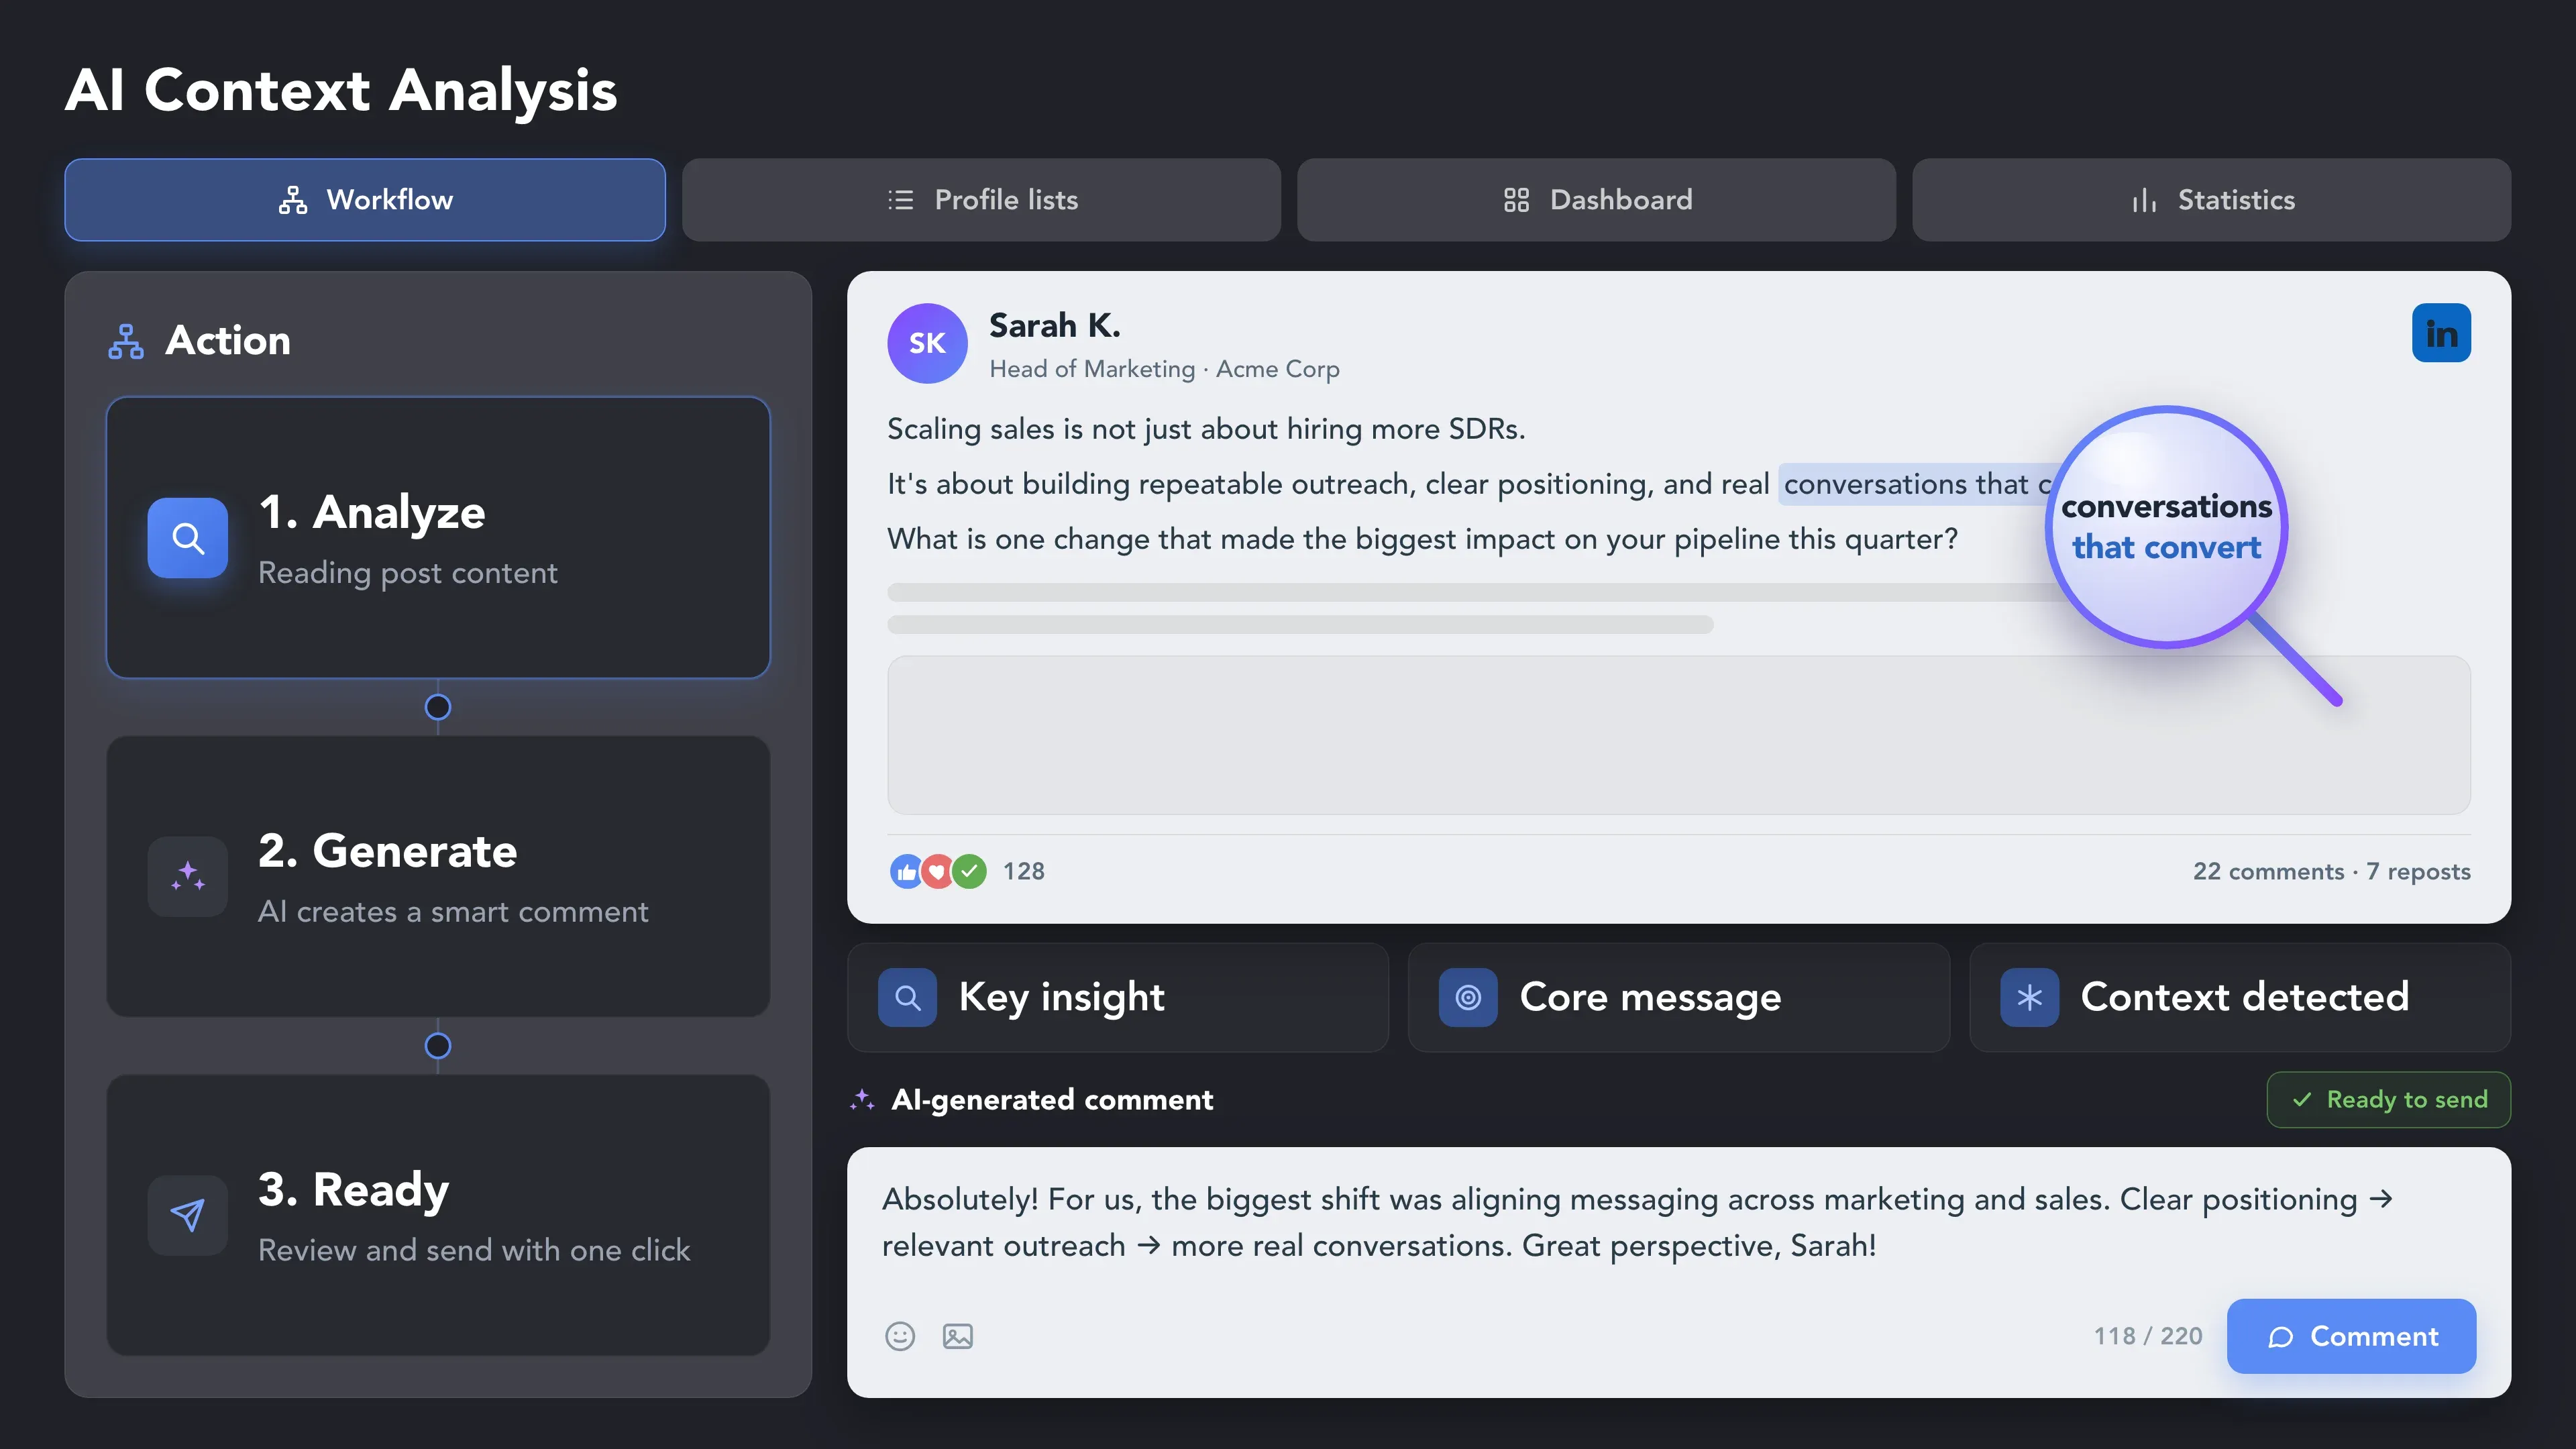The height and width of the screenshot is (1449, 2576).
Task: Click the SK profile avatar
Action: coord(927,343)
